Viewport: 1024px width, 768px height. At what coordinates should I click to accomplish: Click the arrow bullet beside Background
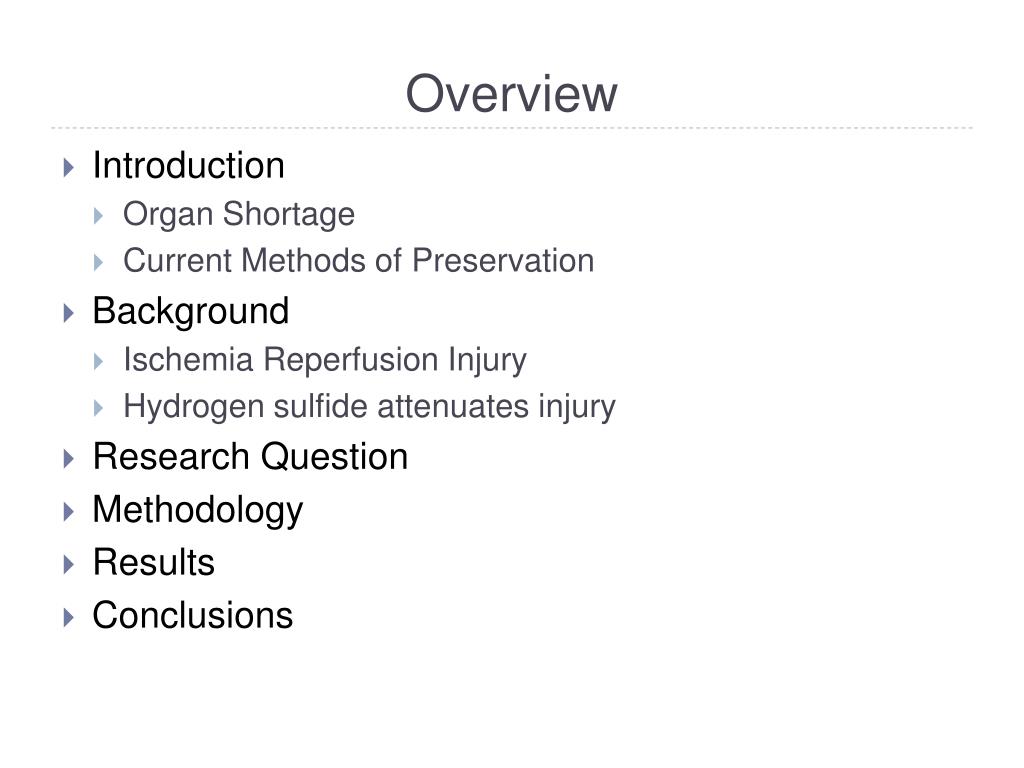click(69, 313)
